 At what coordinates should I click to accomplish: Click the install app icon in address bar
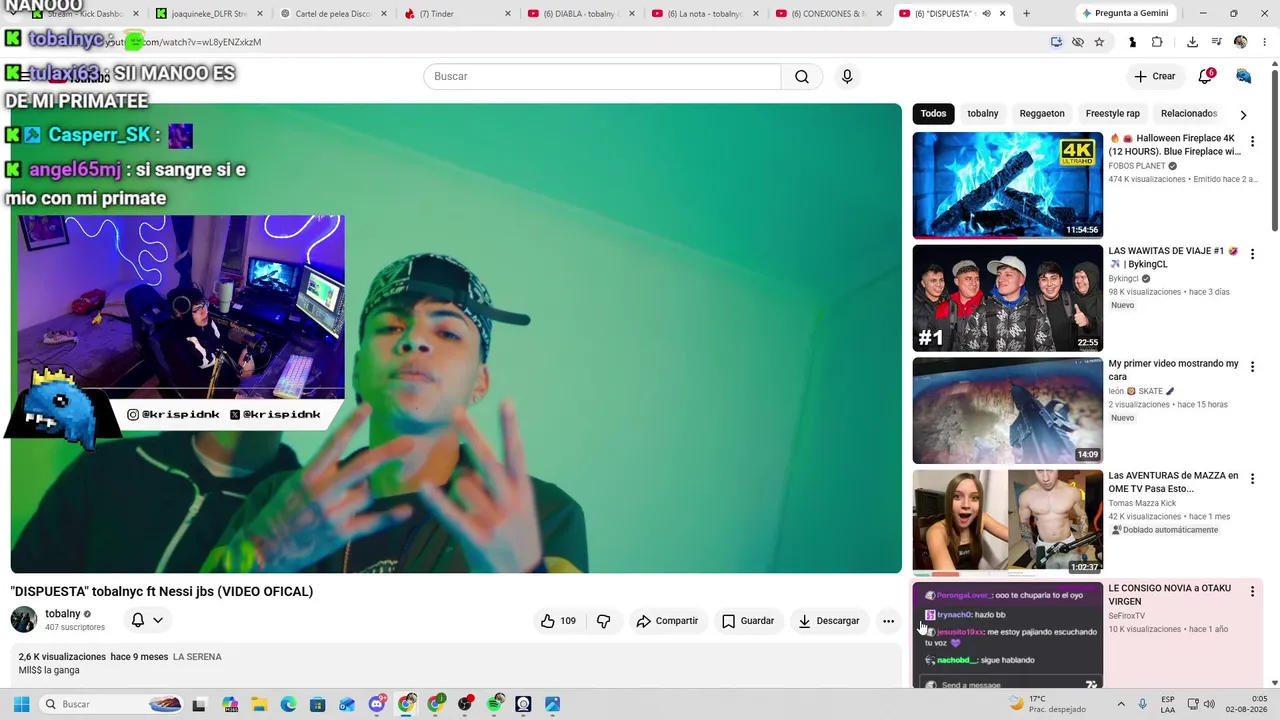point(1056,42)
